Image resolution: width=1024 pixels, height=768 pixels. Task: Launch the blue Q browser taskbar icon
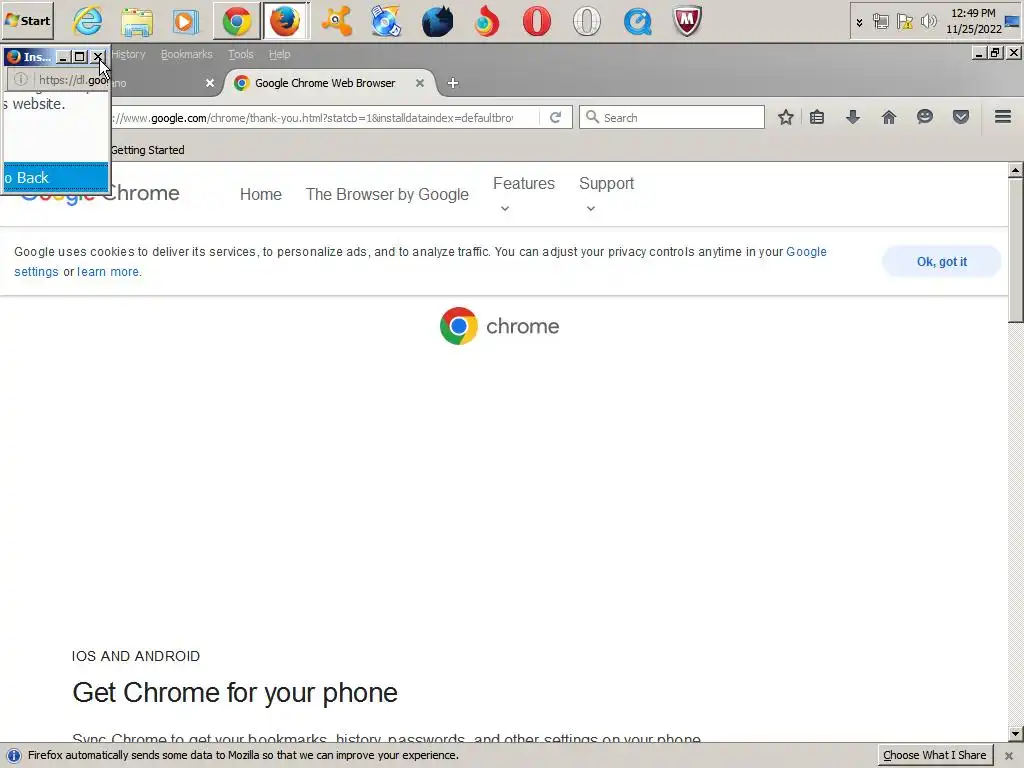(637, 21)
